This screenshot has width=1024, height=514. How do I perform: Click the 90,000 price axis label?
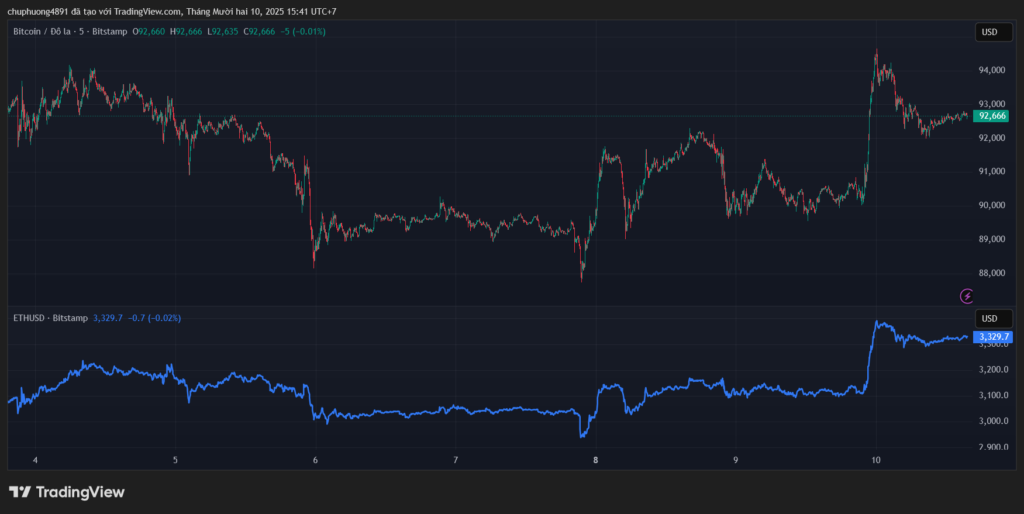click(x=991, y=205)
